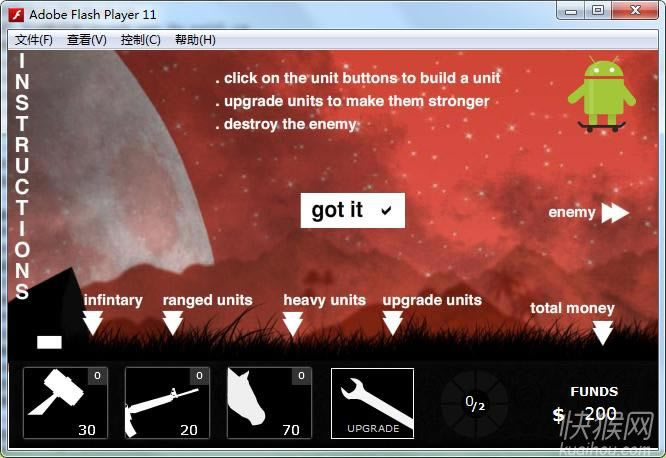This screenshot has width=666, height=458.
Task: Open upgrades using the wrench icon
Action: click(372, 403)
